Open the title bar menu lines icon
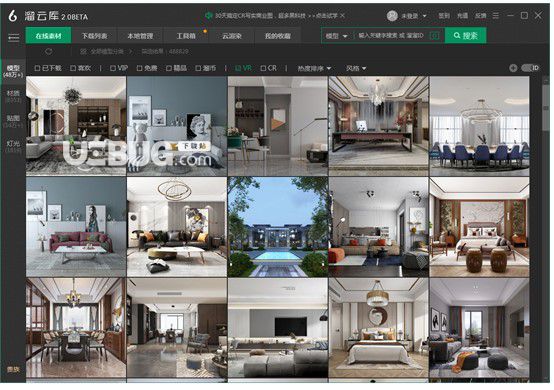Screen dimensions: 554x390 (x=496, y=16)
